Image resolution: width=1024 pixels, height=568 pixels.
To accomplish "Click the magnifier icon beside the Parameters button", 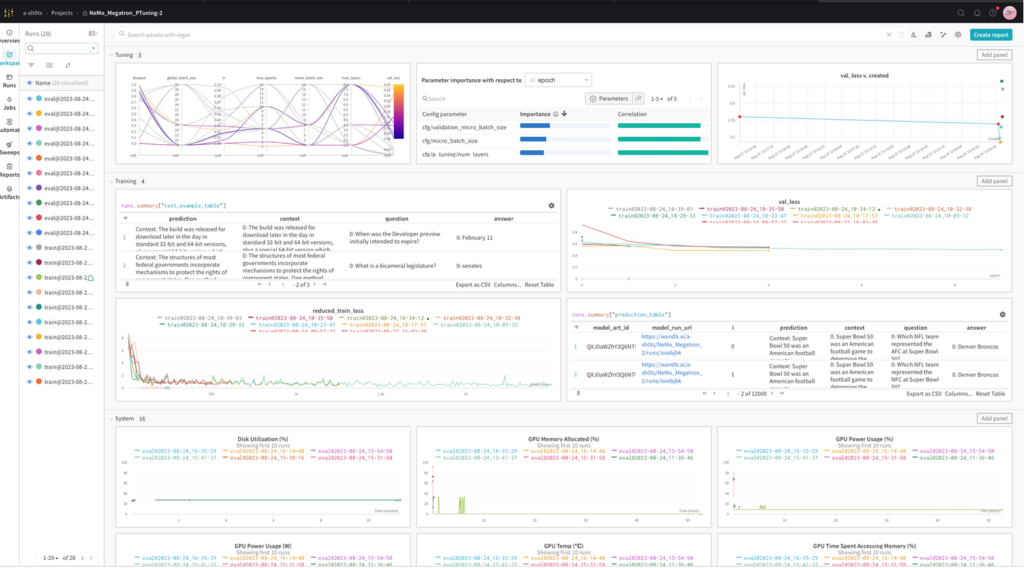I will tap(638, 99).
